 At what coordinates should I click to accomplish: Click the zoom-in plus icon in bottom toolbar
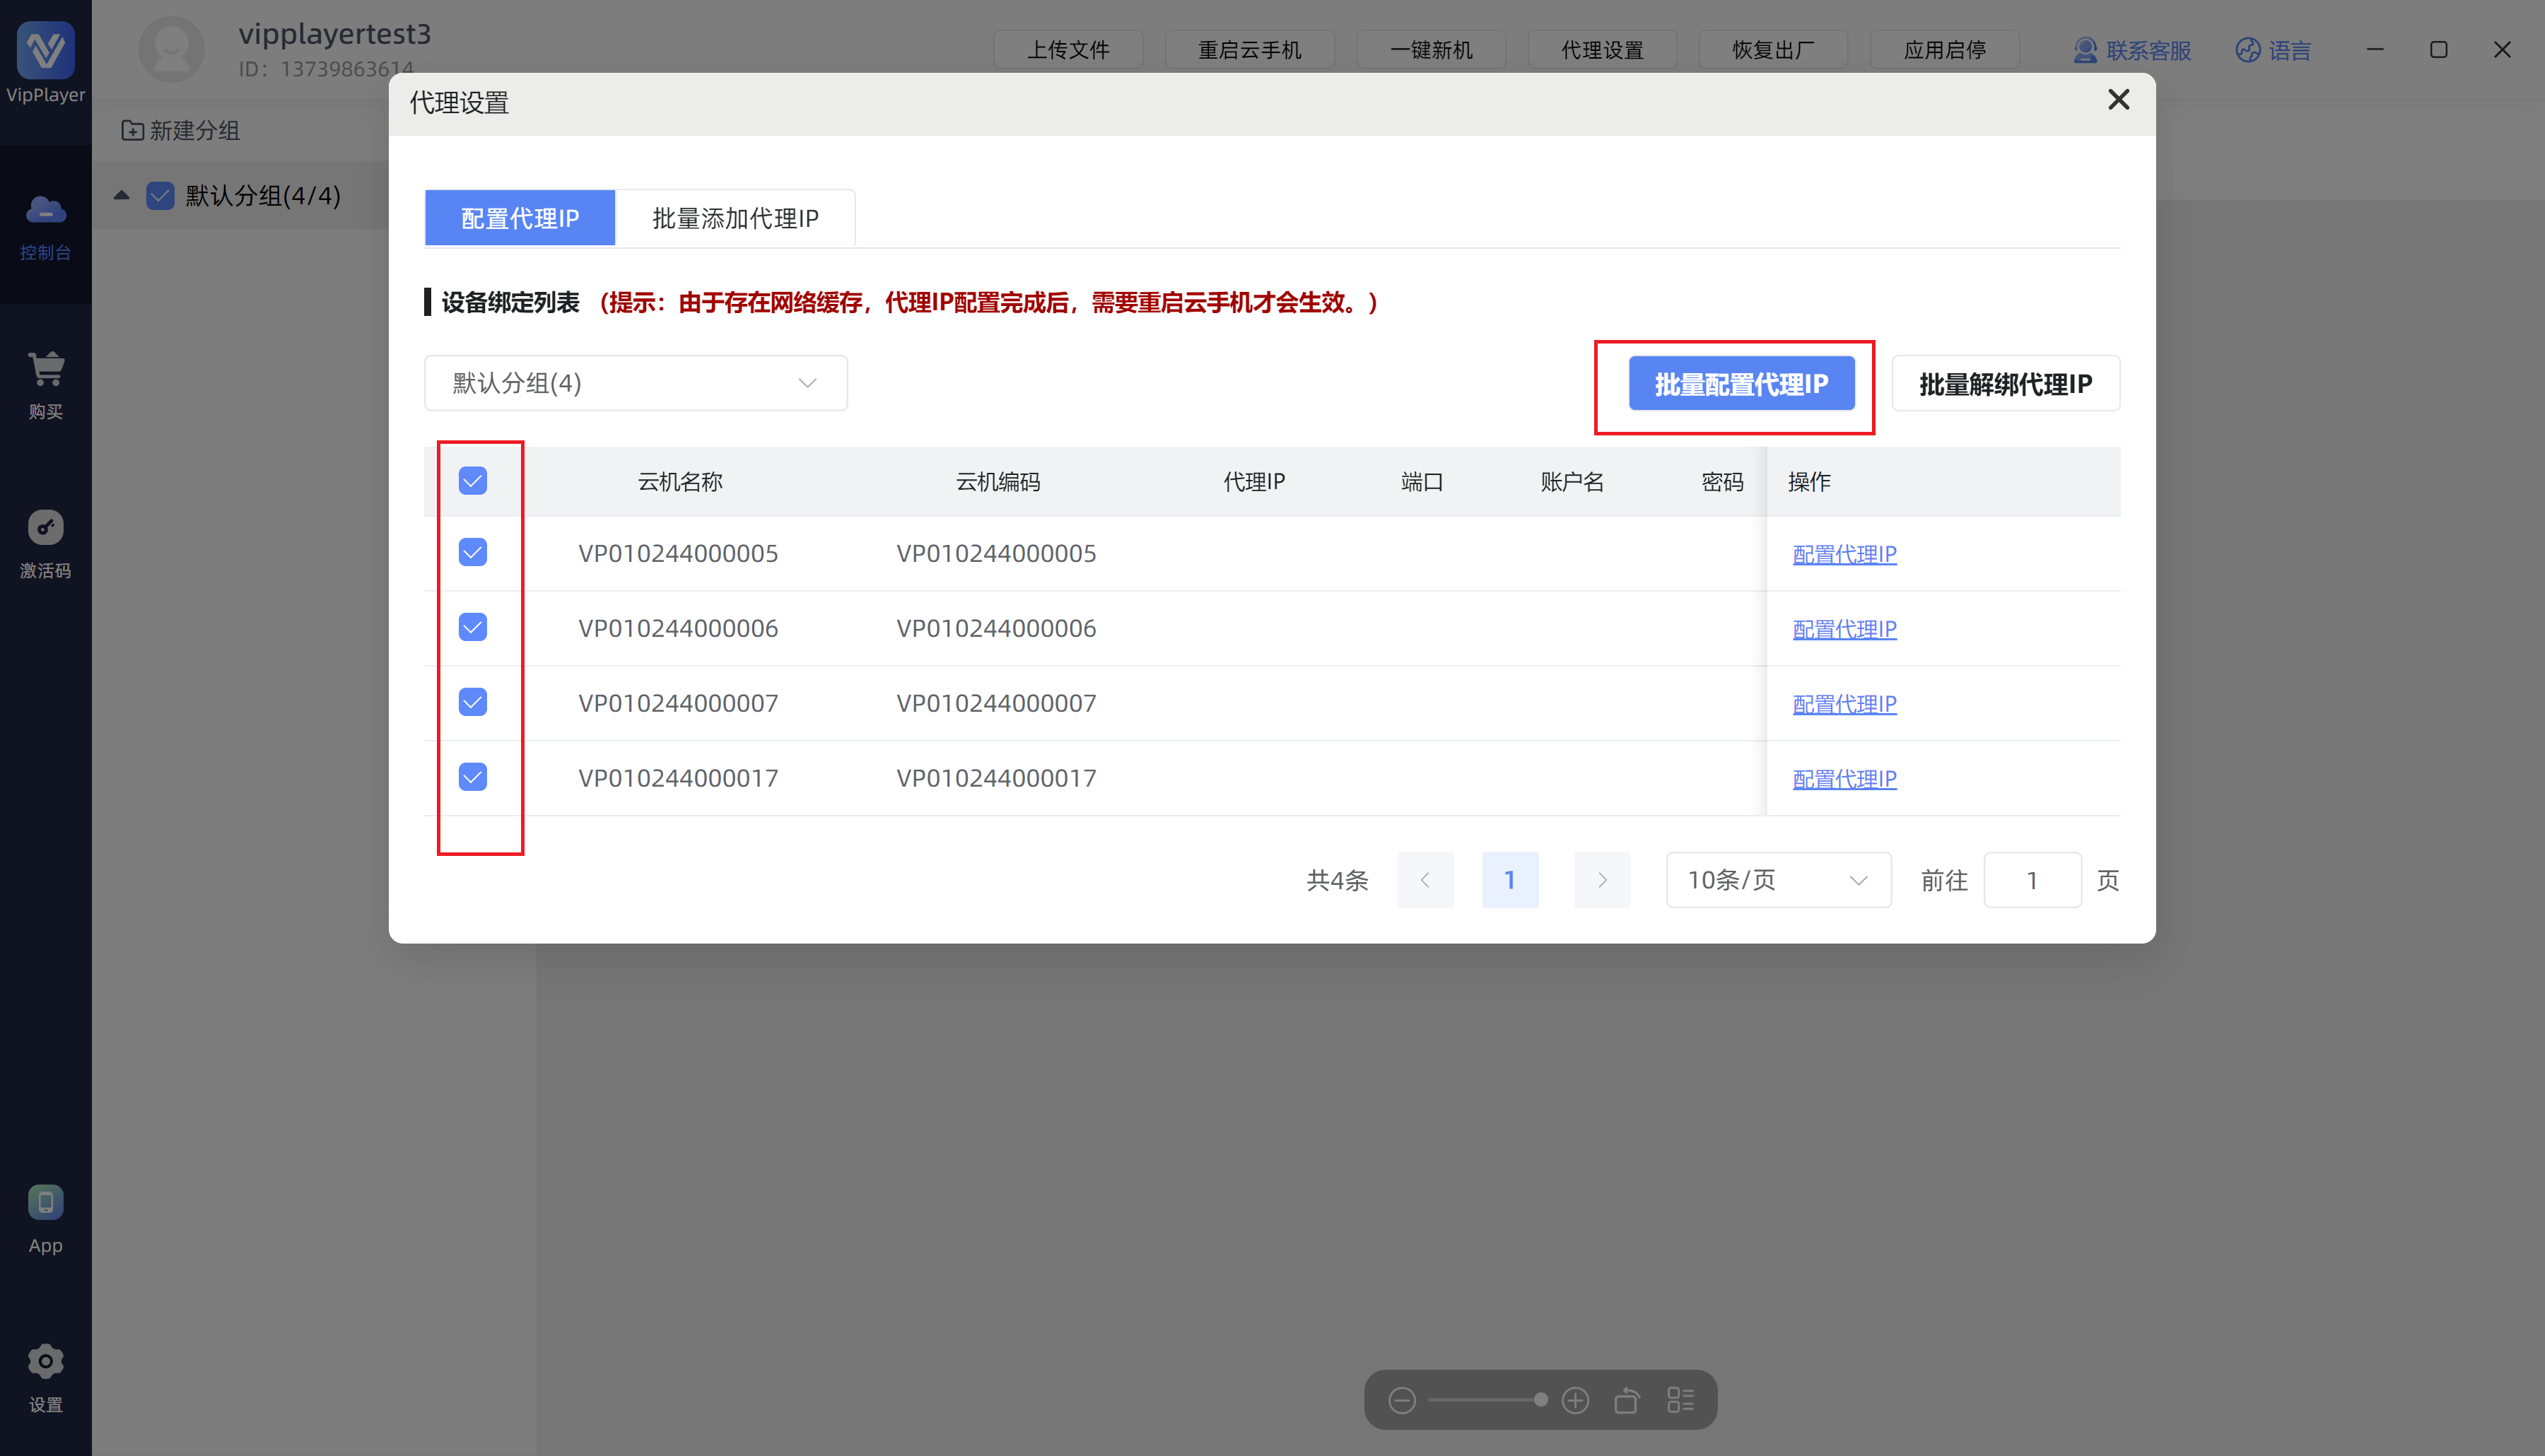tap(1575, 1400)
